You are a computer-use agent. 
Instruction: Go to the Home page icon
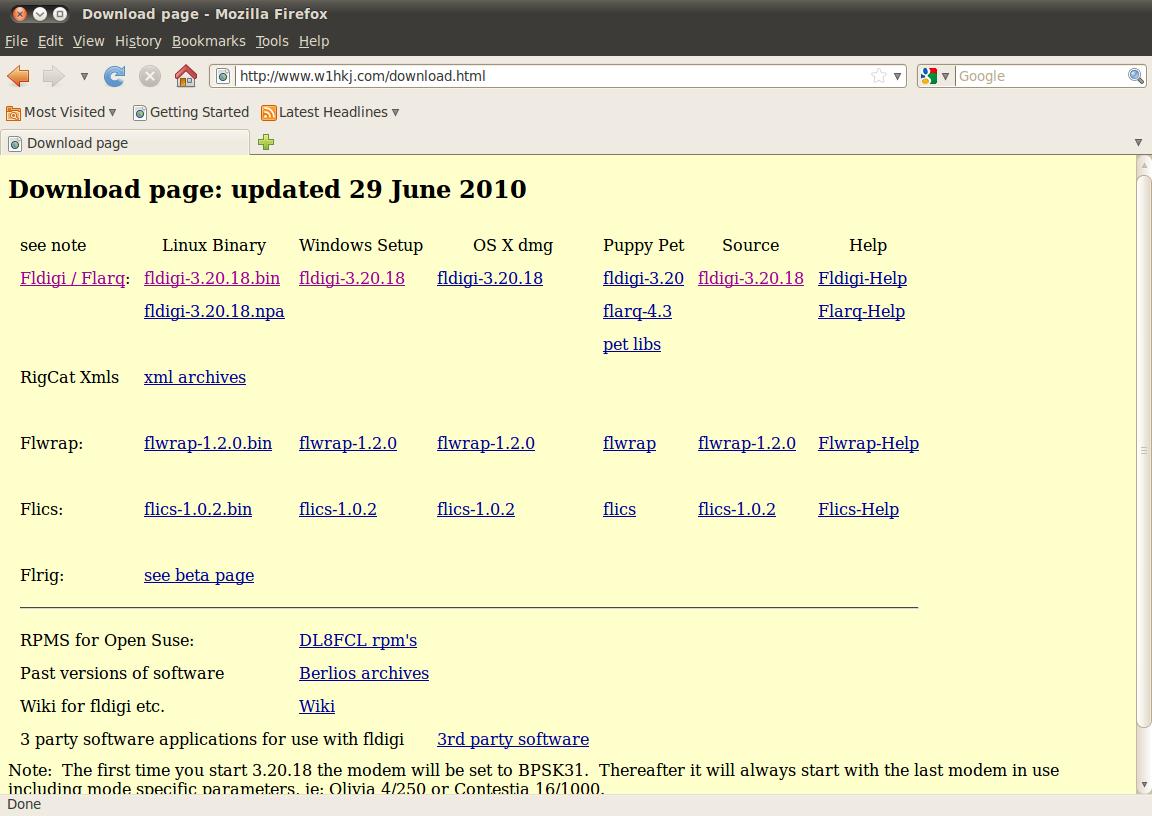tap(185, 76)
